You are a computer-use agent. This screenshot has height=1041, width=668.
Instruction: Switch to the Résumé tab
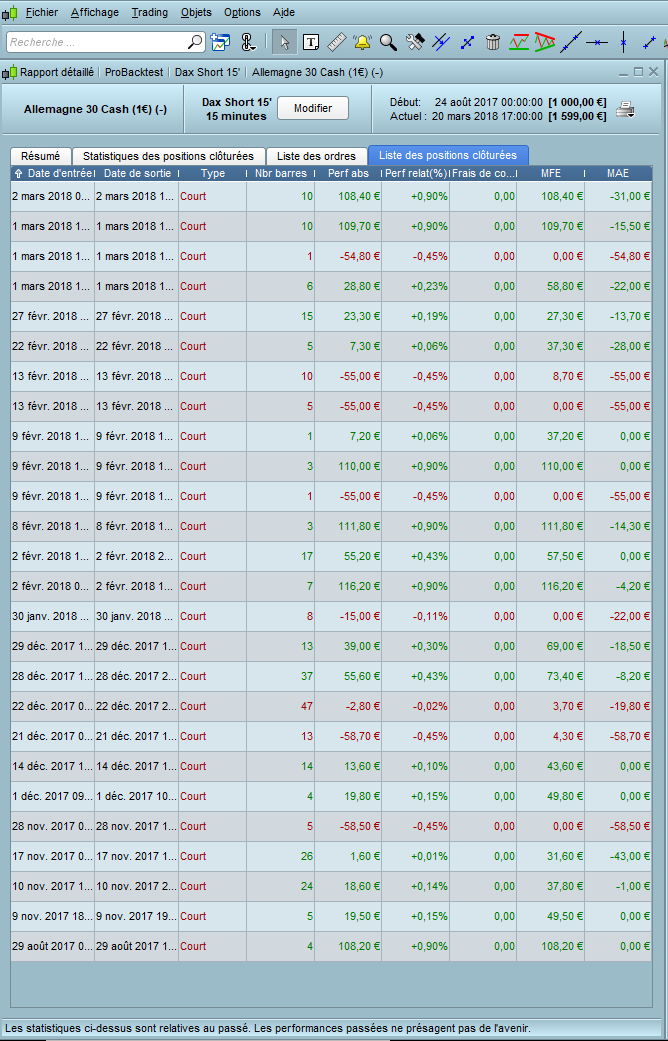coord(40,156)
